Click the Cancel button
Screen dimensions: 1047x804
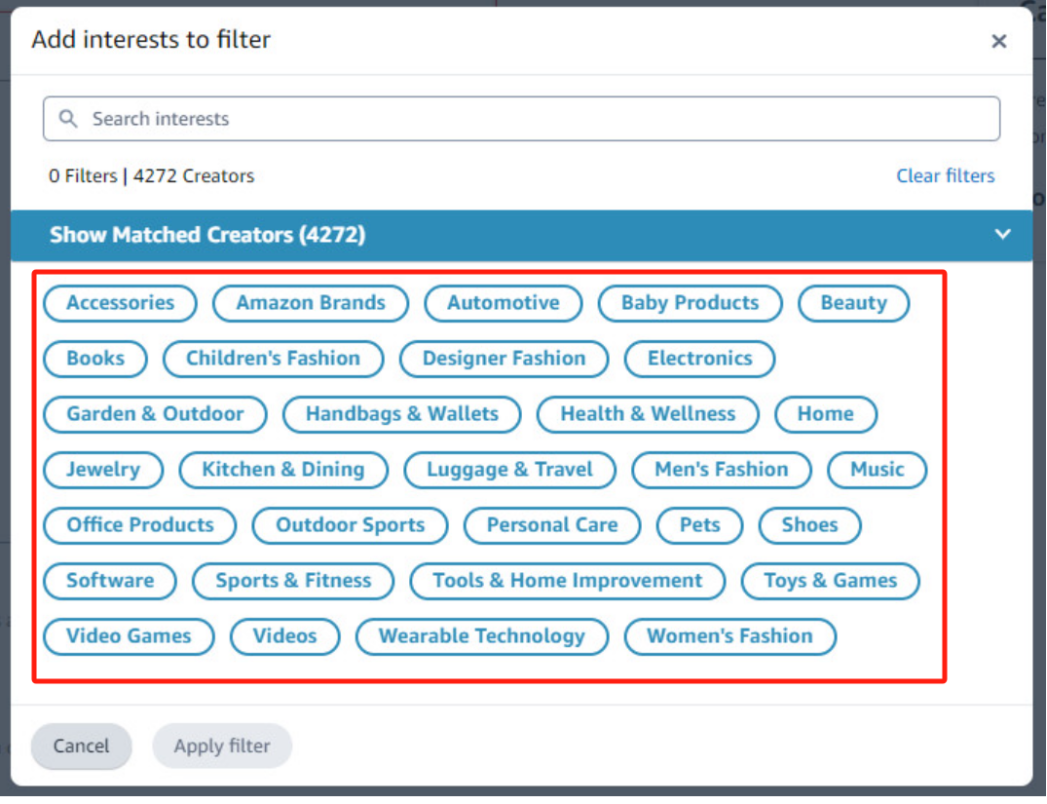coord(81,745)
